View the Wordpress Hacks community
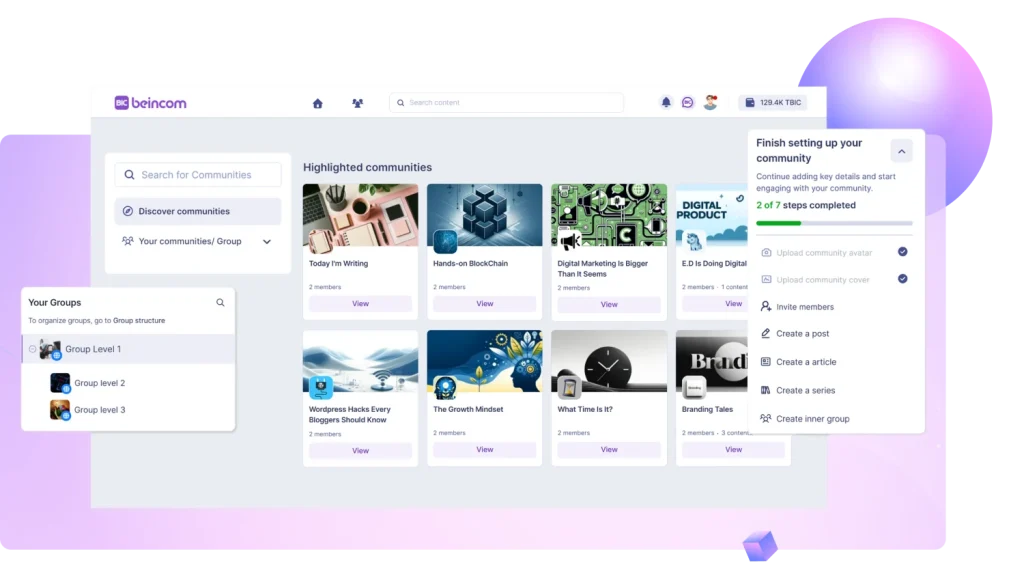Viewport: 1024px width, 567px height. [x=360, y=451]
